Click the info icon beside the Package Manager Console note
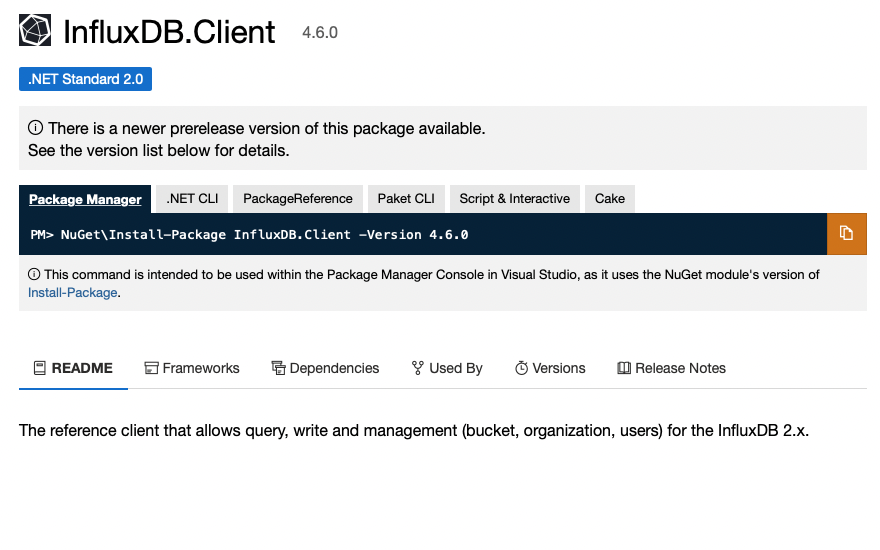The height and width of the screenshot is (550, 880). coord(34,274)
